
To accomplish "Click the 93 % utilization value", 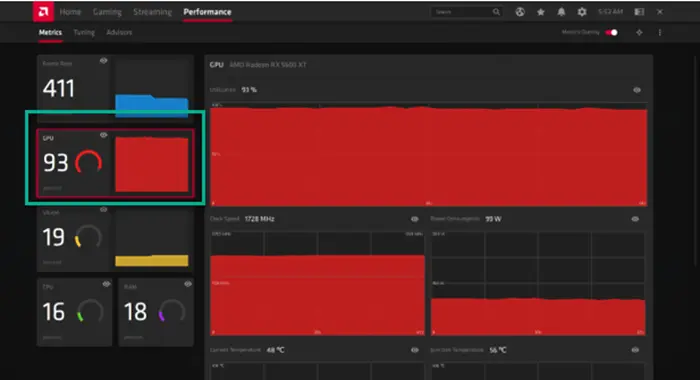I will click(x=249, y=90).
